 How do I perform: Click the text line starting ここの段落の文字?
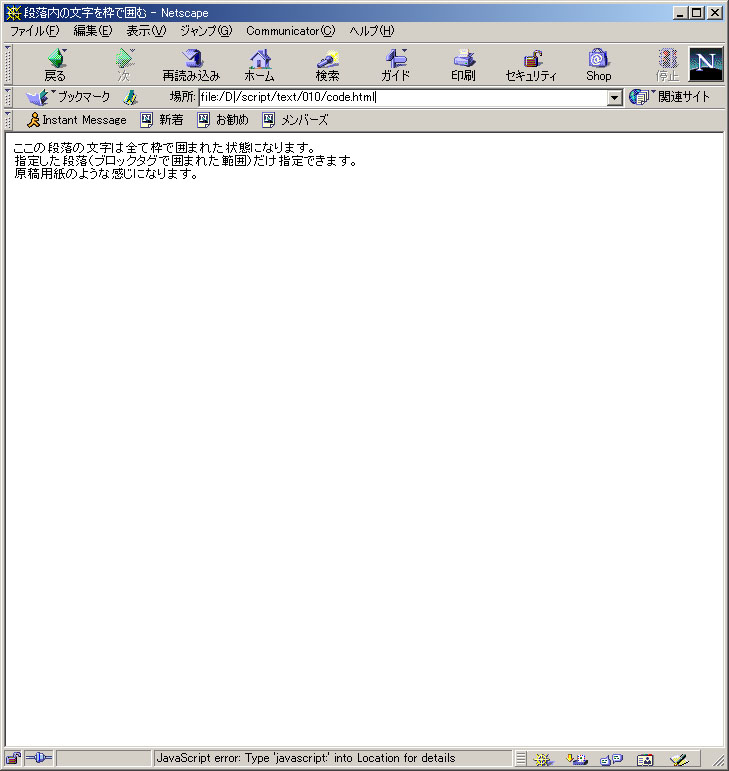pyautogui.click(x=164, y=148)
